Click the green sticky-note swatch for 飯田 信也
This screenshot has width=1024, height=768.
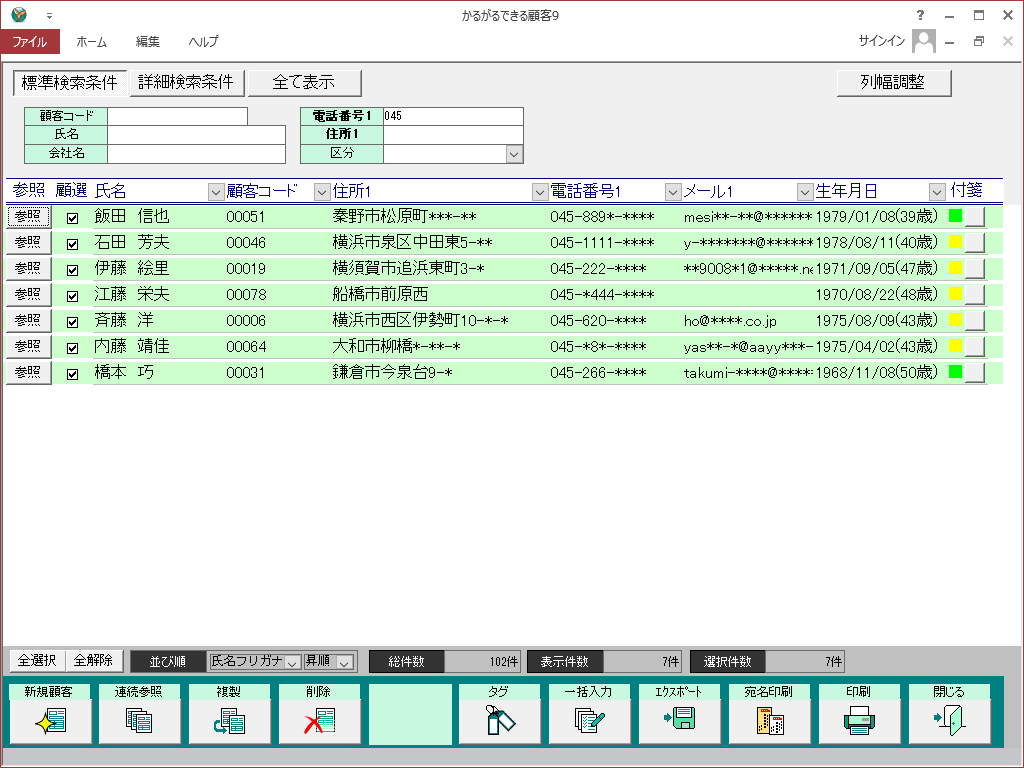pyautogui.click(x=955, y=216)
